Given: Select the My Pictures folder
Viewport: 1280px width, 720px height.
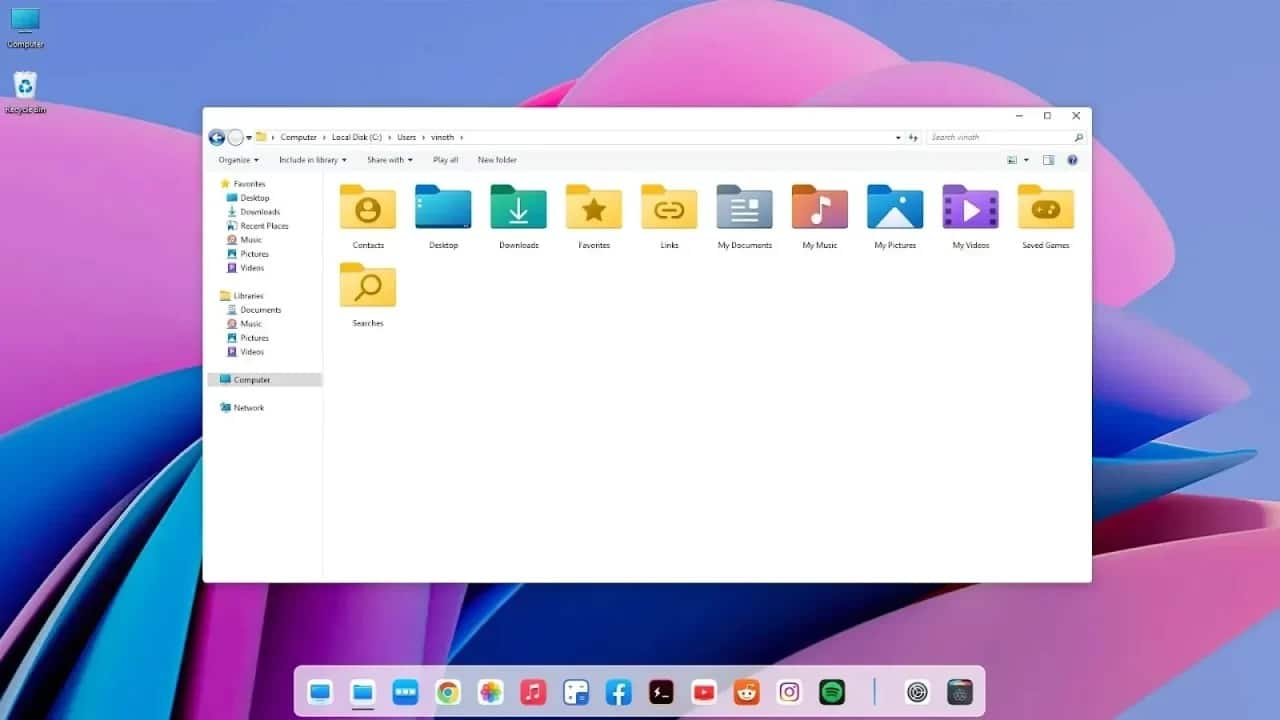Looking at the screenshot, I should [895, 207].
